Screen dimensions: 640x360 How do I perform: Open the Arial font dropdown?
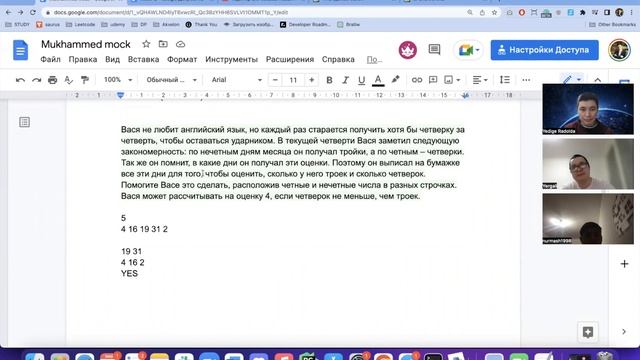tap(236, 80)
